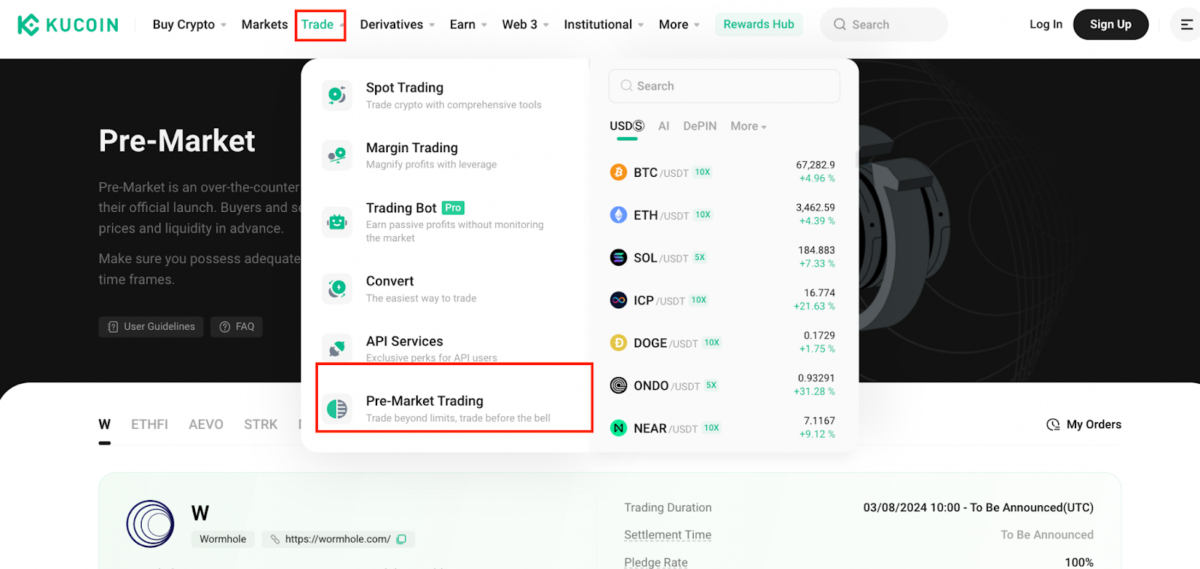Image resolution: width=1200 pixels, height=569 pixels.
Task: Click the Sign Up button
Action: tap(1111, 24)
